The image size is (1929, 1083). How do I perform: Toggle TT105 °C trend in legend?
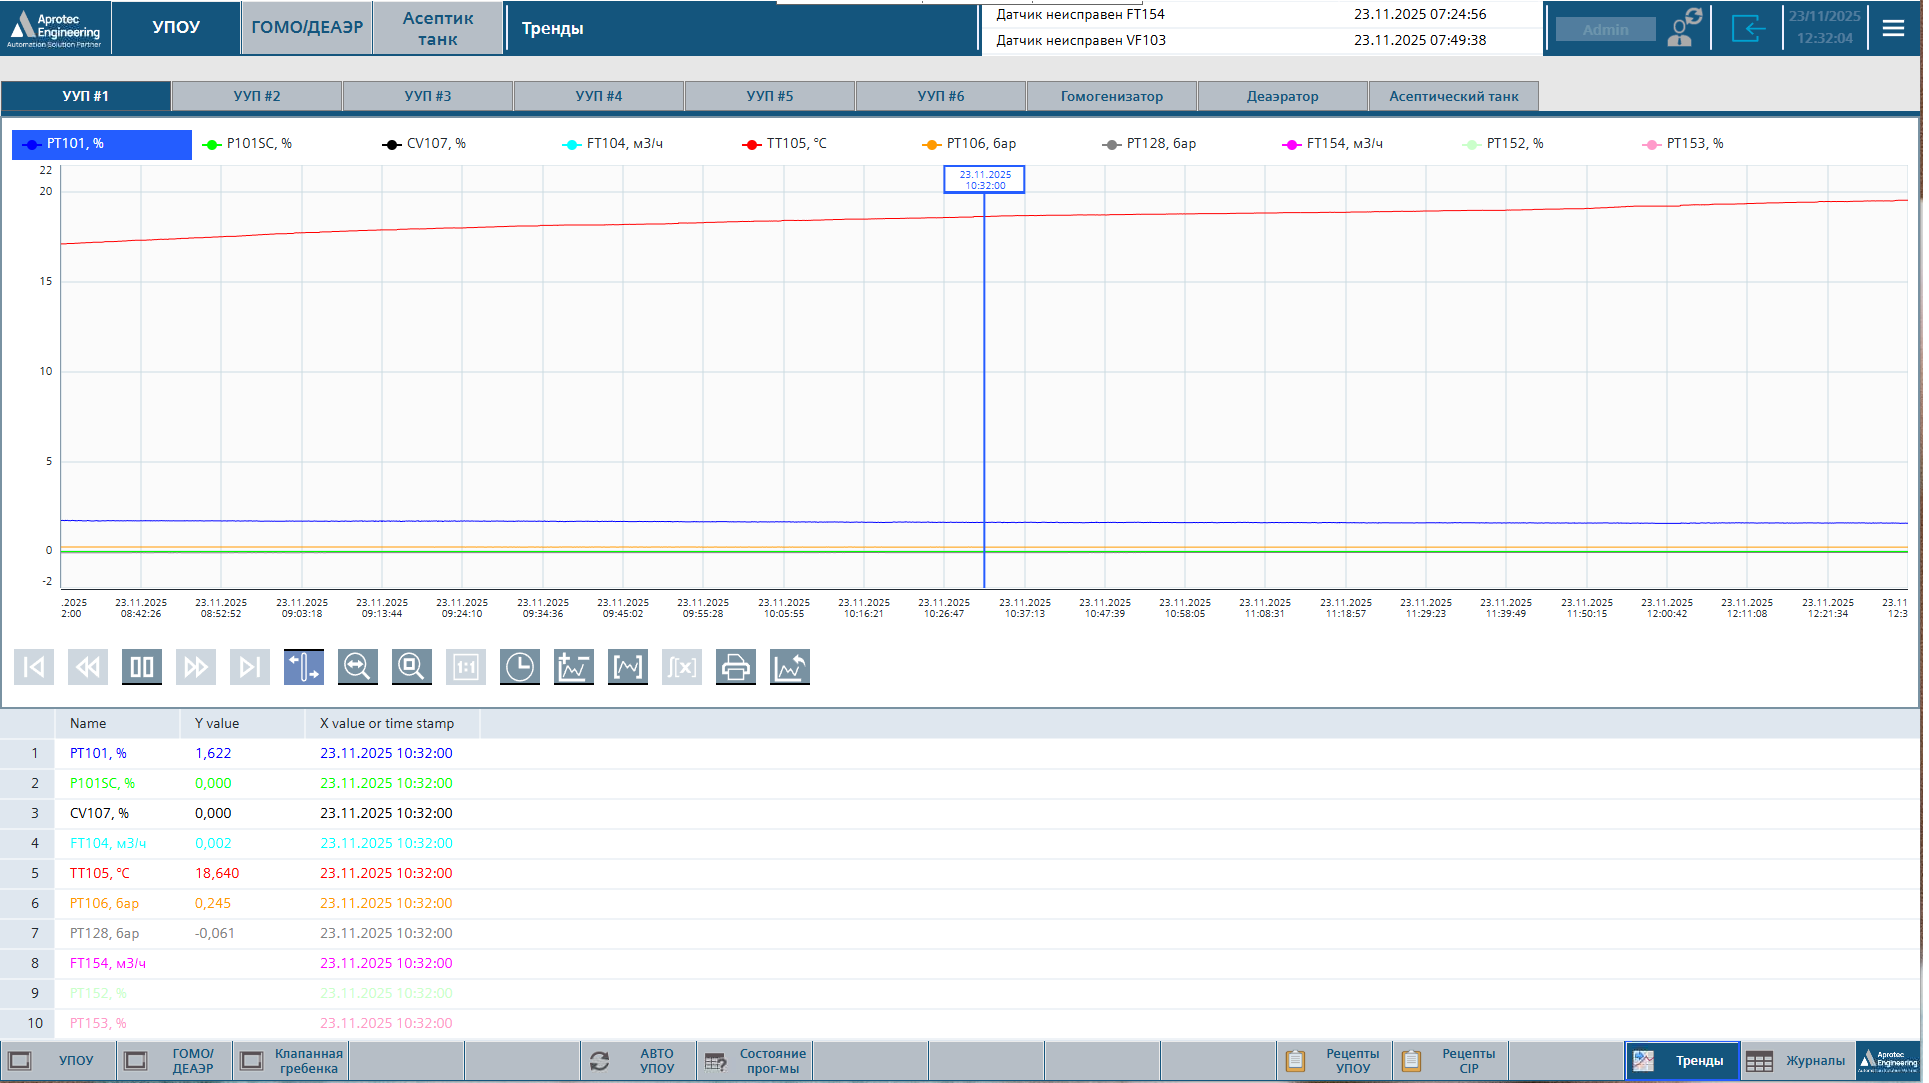[x=796, y=144]
